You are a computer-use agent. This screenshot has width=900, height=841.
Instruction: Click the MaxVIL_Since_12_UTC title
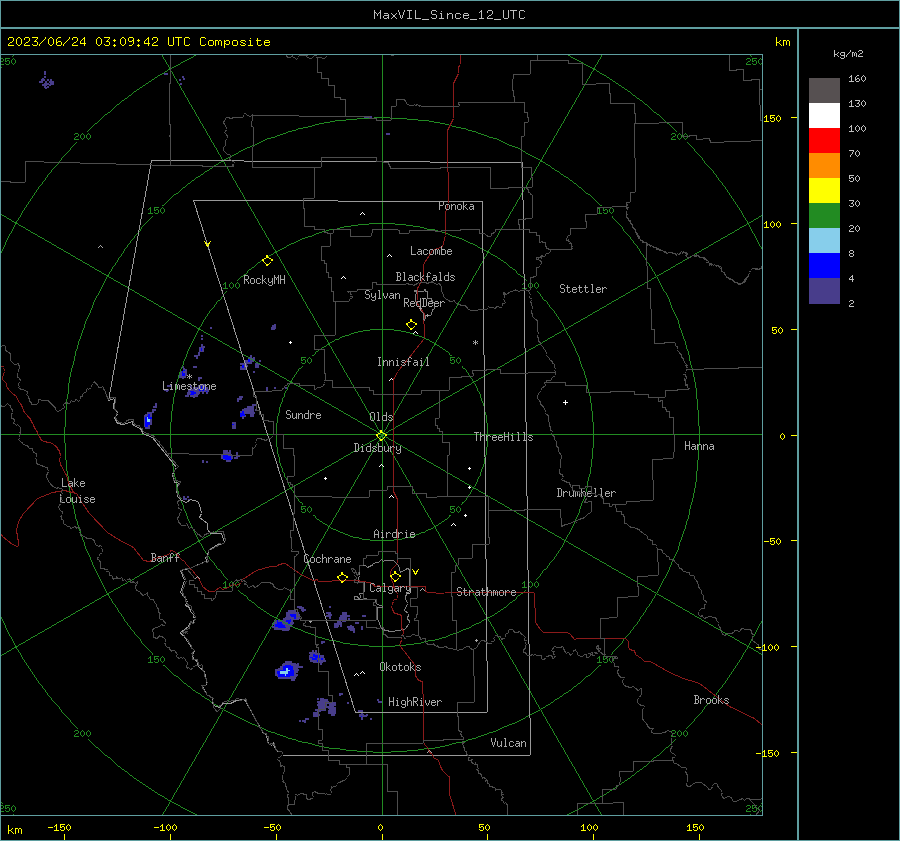point(449,15)
